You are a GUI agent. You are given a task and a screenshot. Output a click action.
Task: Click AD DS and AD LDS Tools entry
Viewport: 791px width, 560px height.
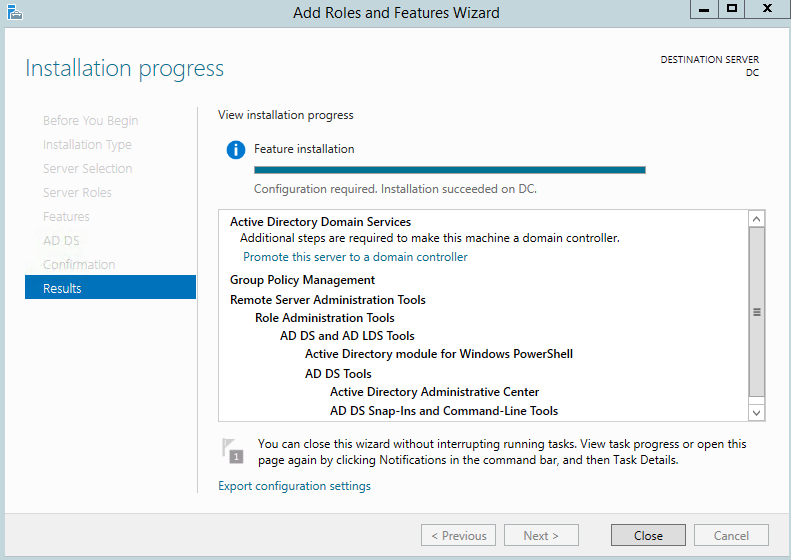(347, 336)
